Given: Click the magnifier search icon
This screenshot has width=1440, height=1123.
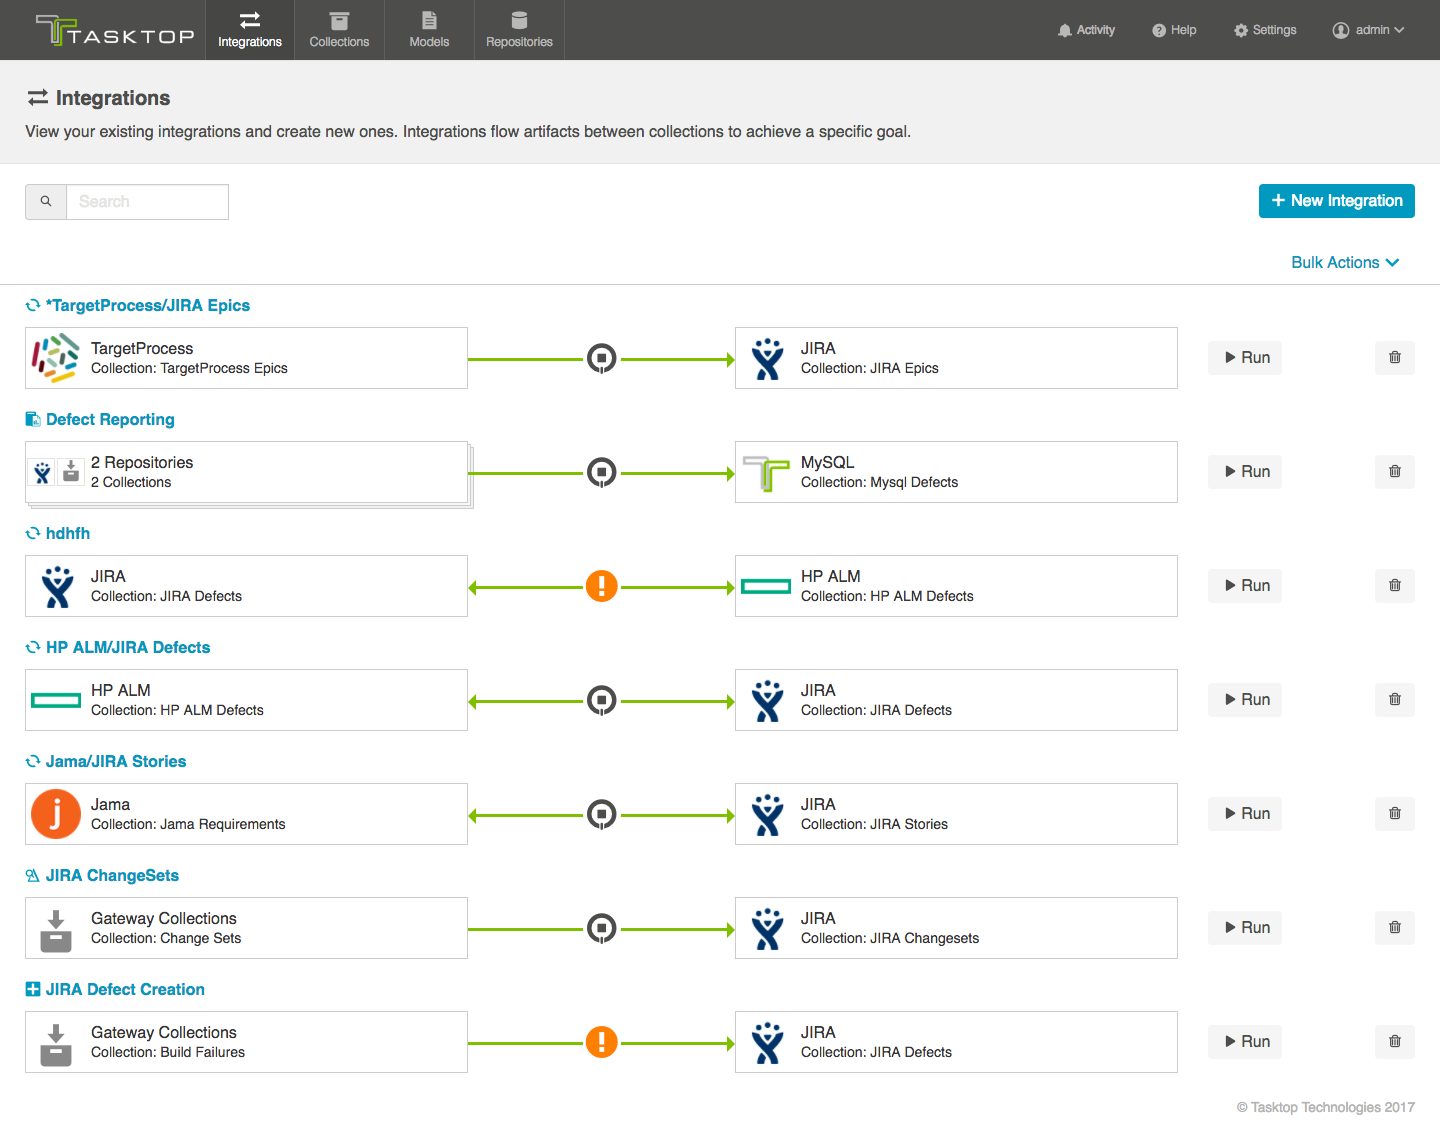Looking at the screenshot, I should click(x=46, y=202).
